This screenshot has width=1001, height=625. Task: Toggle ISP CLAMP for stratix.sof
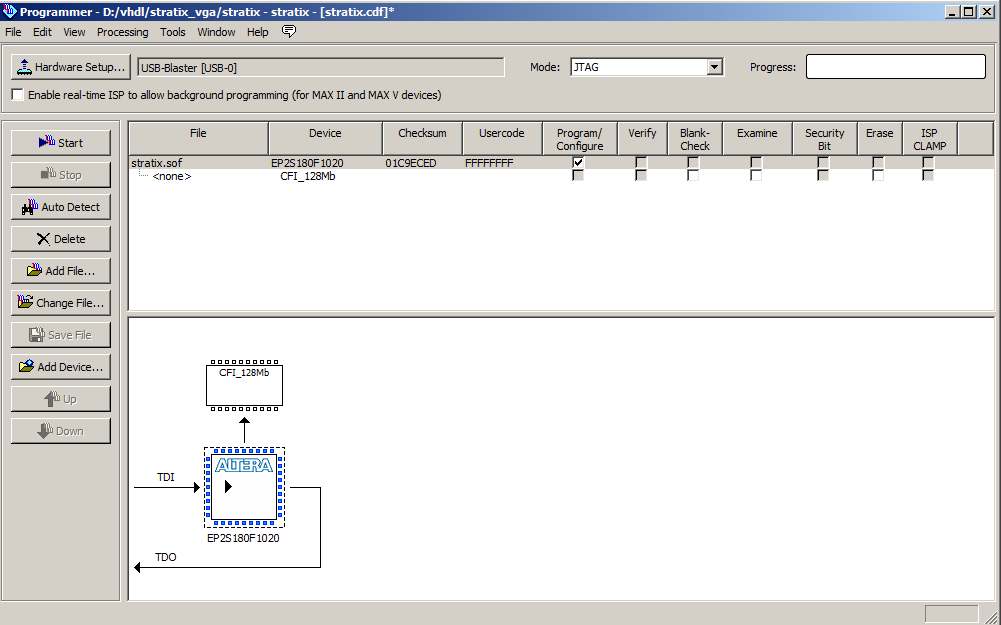point(928,163)
